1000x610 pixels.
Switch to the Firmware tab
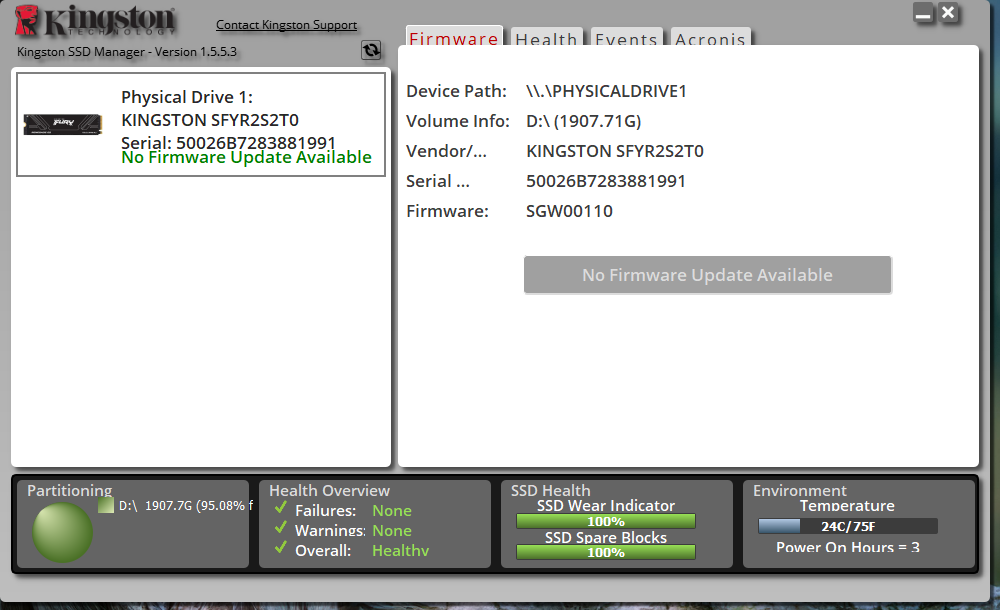453,39
